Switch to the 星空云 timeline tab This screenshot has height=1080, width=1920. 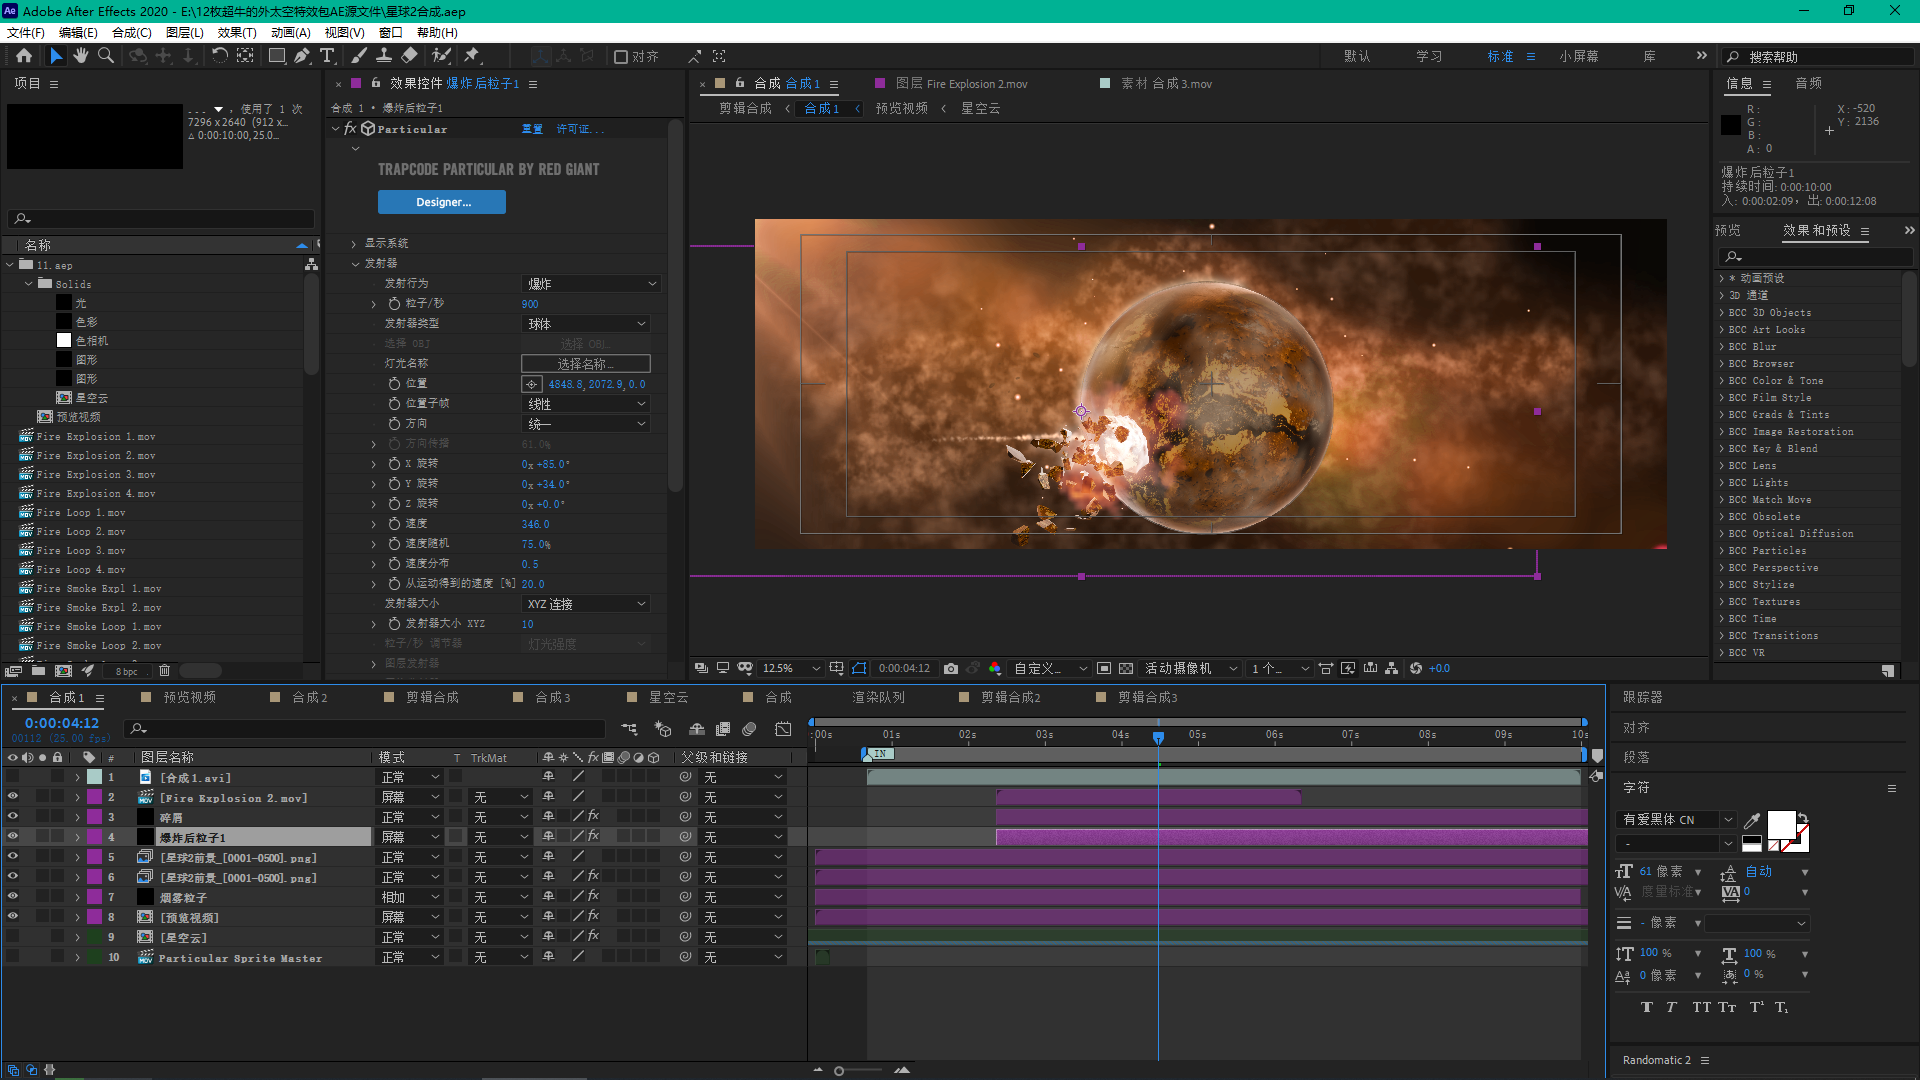669,697
